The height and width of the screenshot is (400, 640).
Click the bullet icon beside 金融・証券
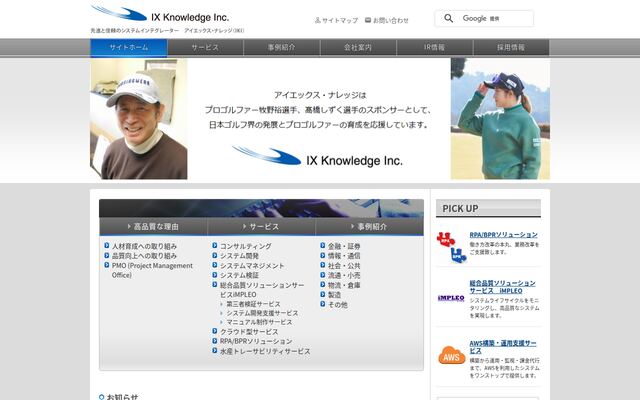[322, 246]
